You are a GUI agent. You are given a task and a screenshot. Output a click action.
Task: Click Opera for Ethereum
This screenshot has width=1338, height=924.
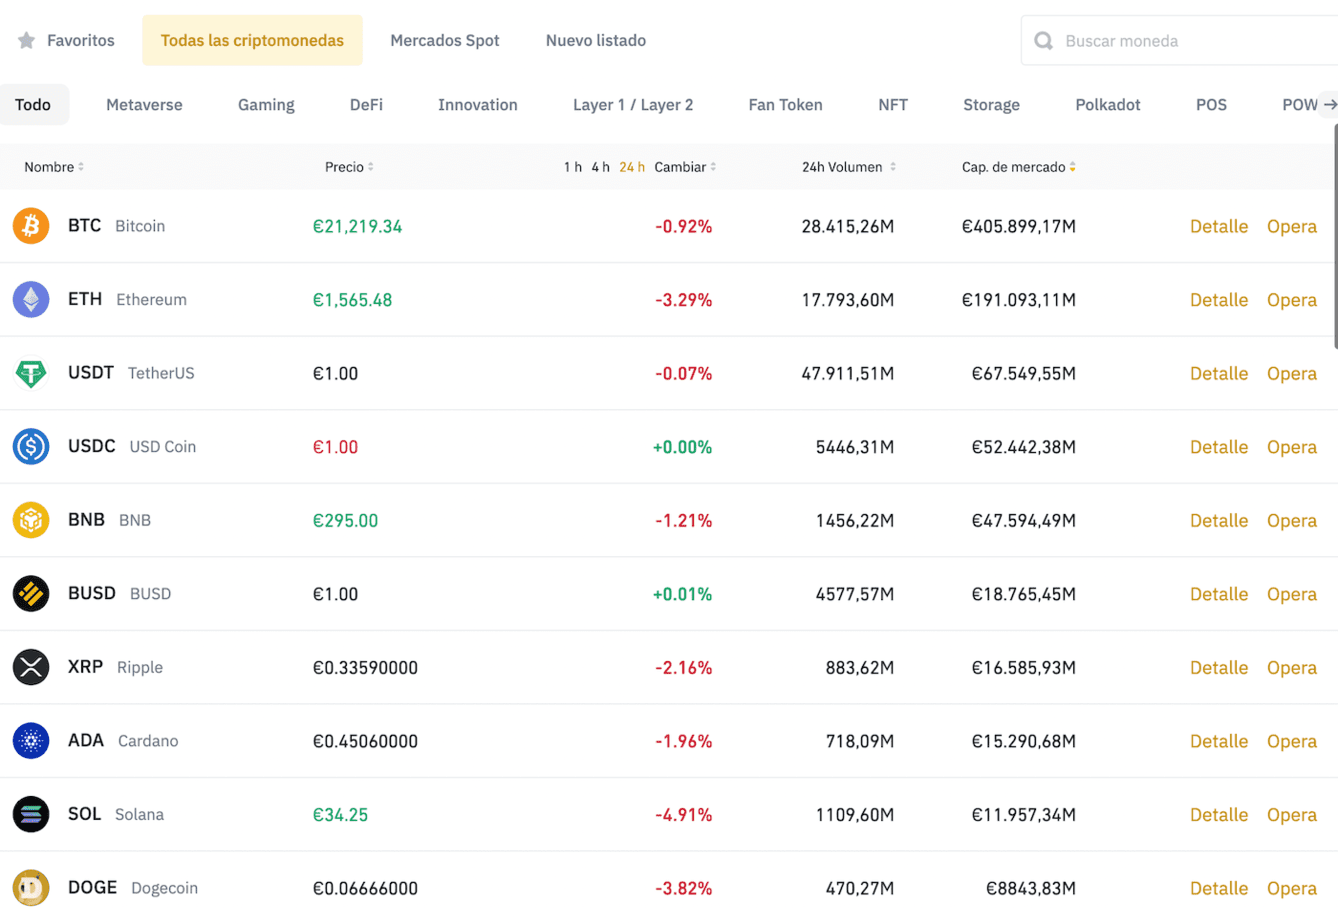(1292, 299)
